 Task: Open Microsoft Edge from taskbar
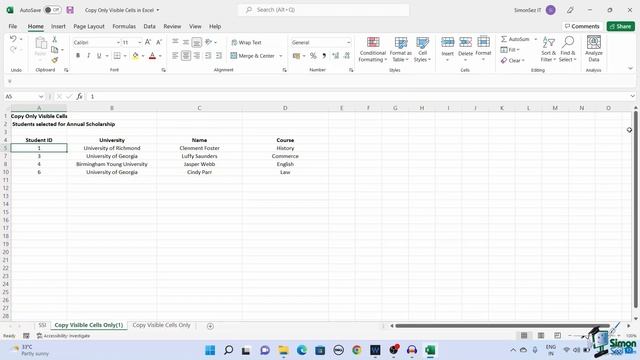point(302,350)
